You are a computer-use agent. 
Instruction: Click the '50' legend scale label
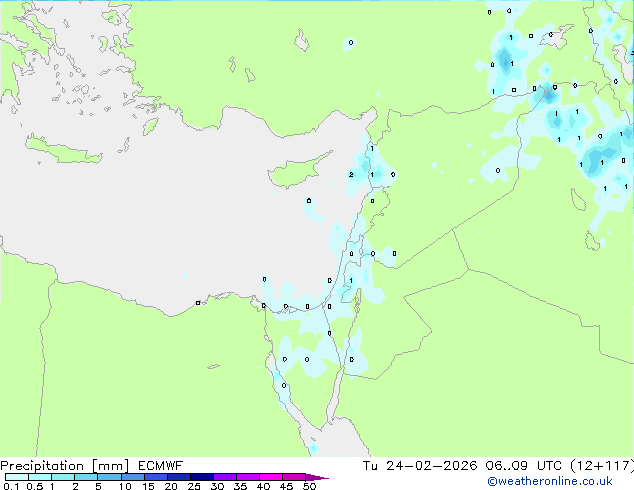pos(309,486)
